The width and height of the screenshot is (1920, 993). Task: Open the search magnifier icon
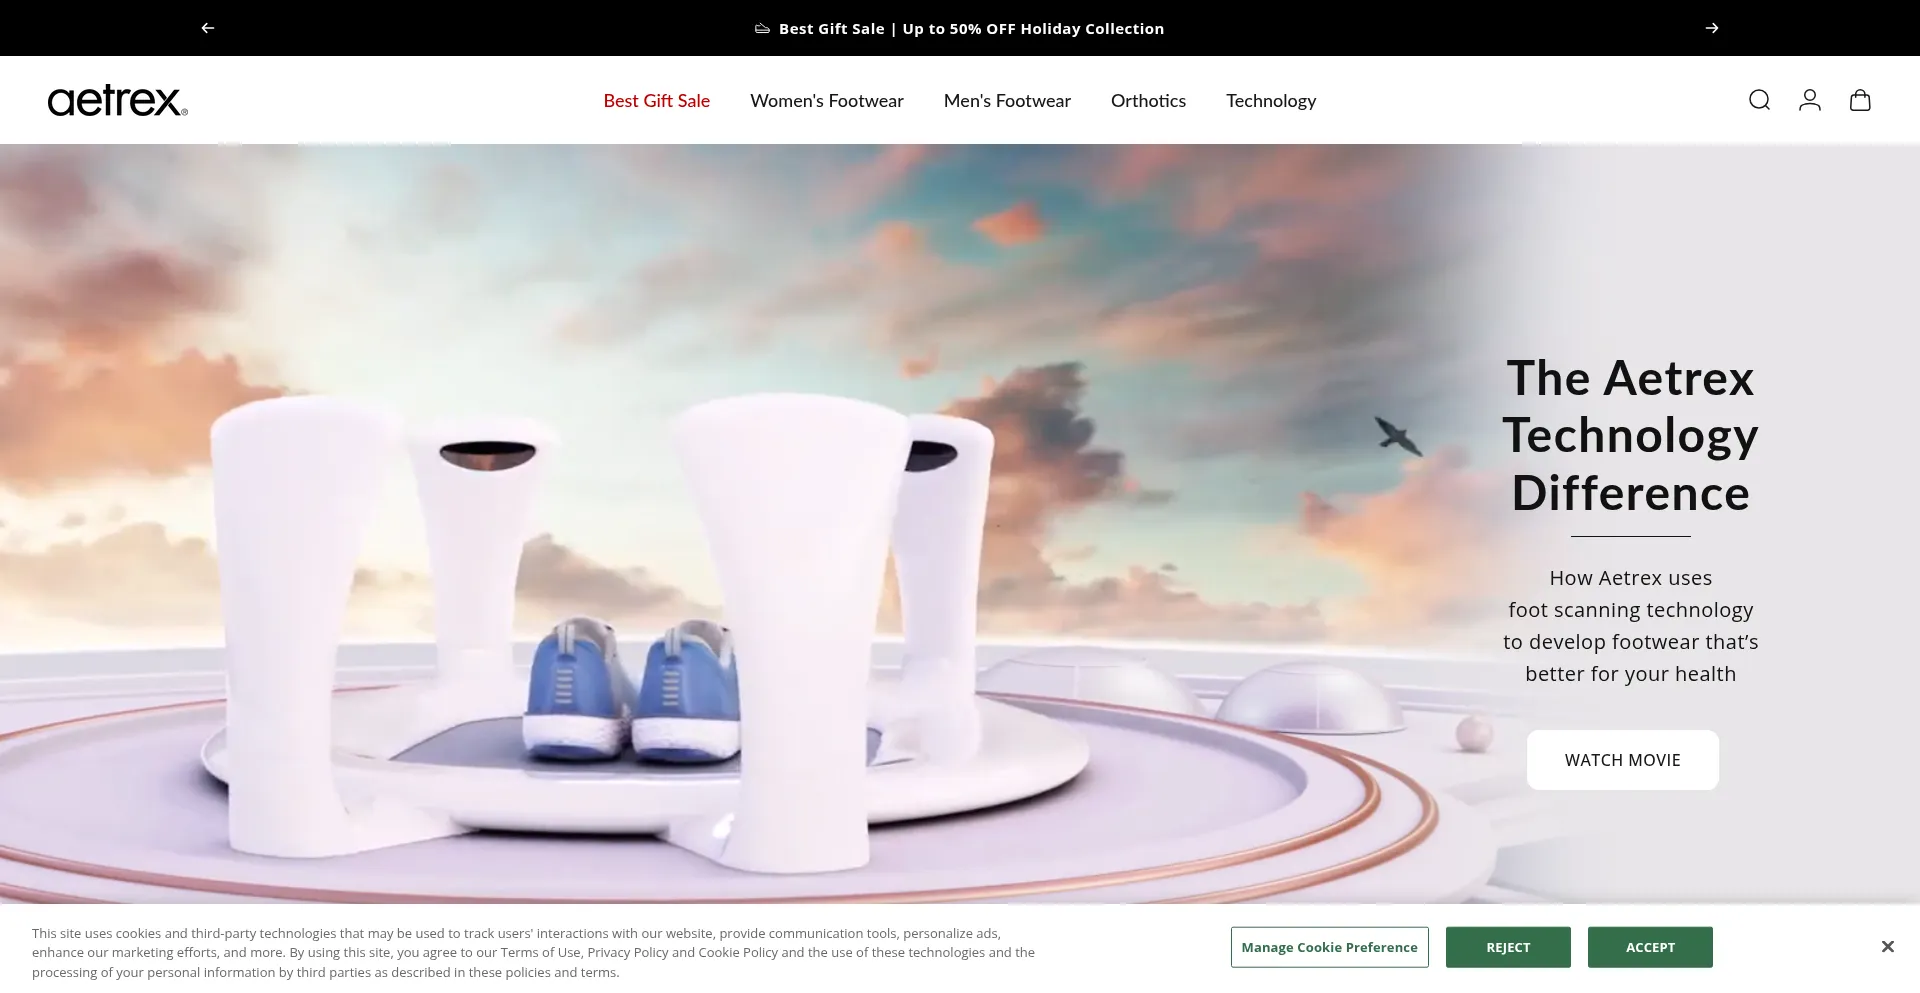(1759, 100)
